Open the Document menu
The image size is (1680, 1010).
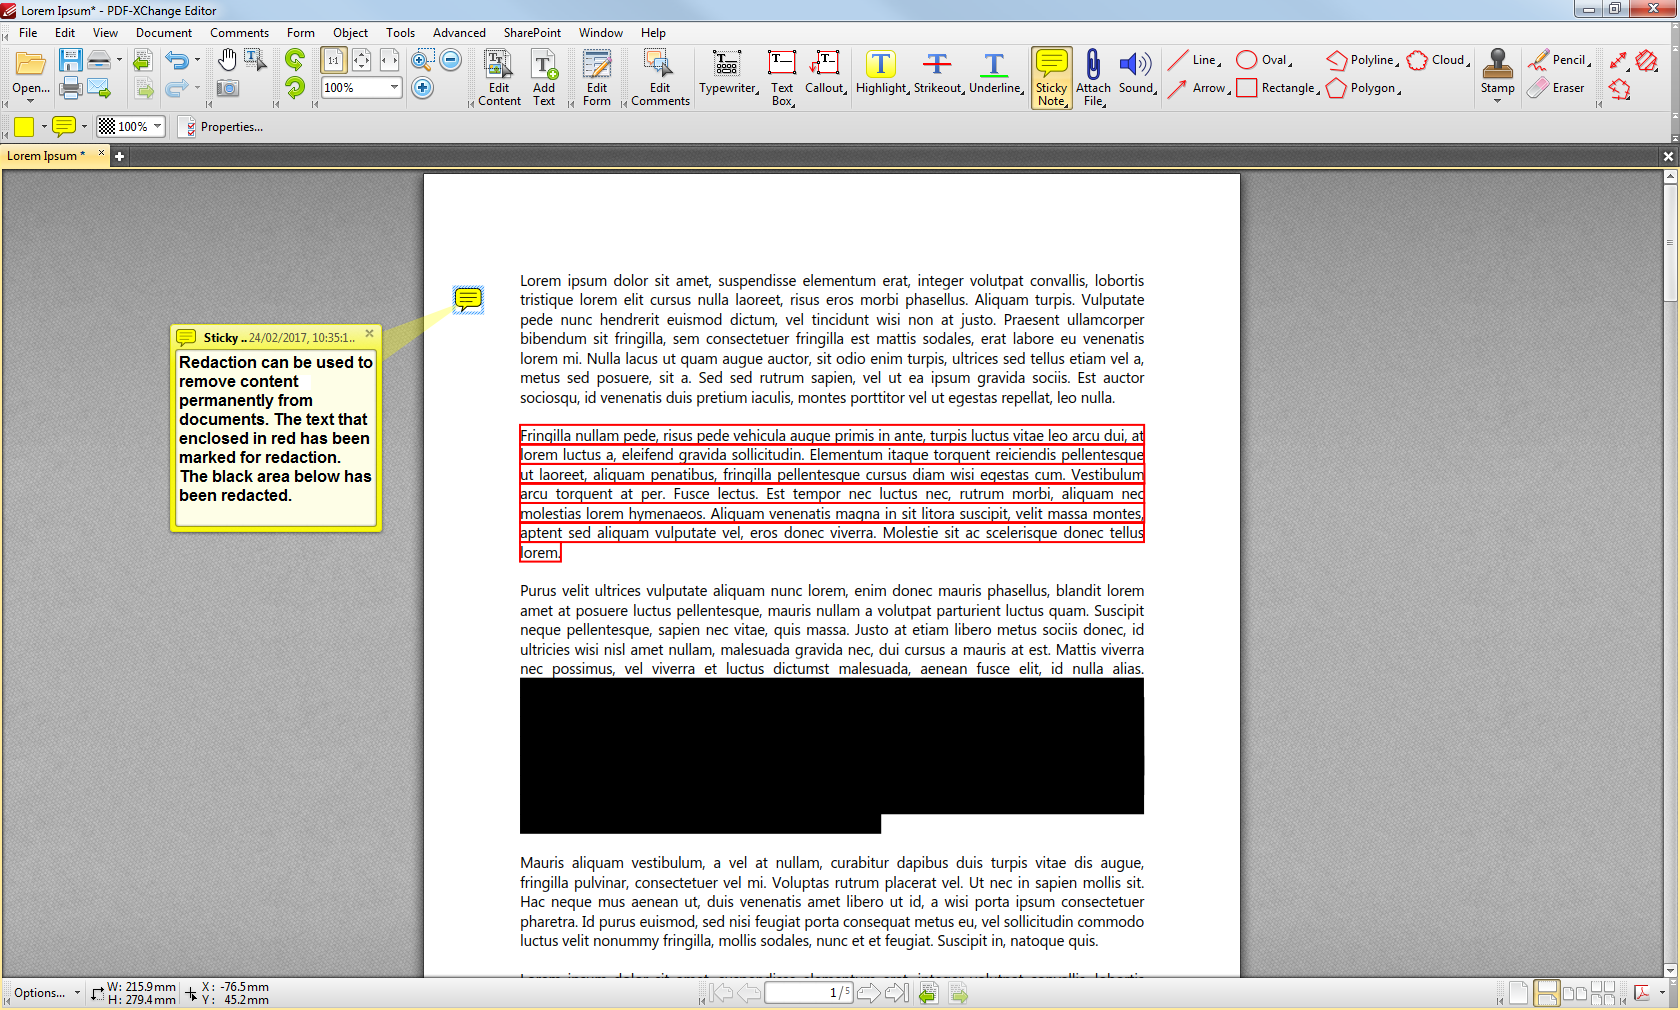pyautogui.click(x=164, y=33)
